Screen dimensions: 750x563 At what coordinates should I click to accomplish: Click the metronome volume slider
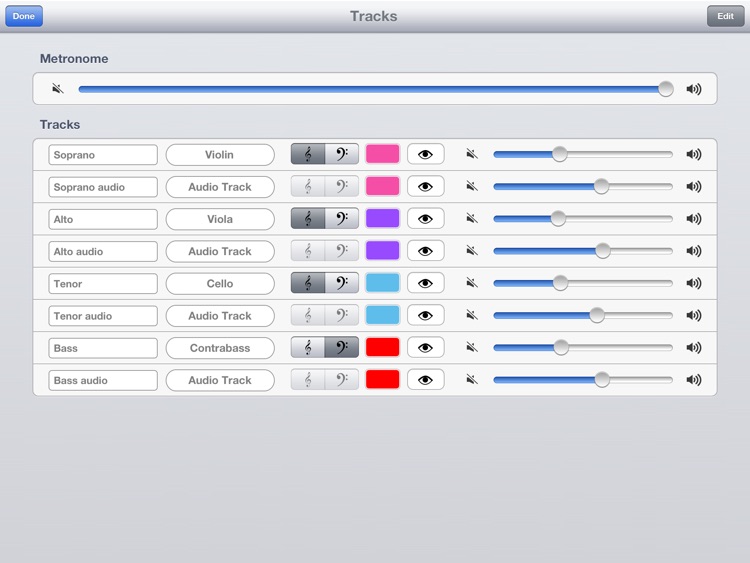point(376,89)
